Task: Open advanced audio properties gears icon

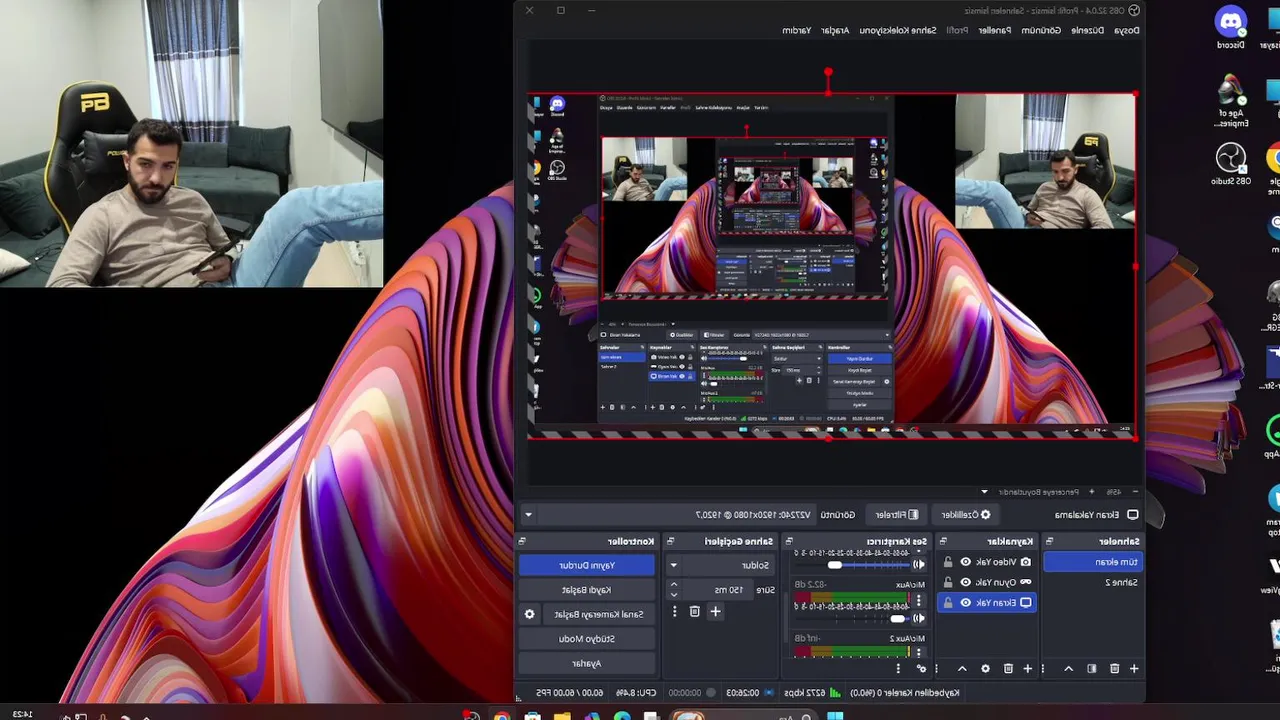Action: click(921, 668)
